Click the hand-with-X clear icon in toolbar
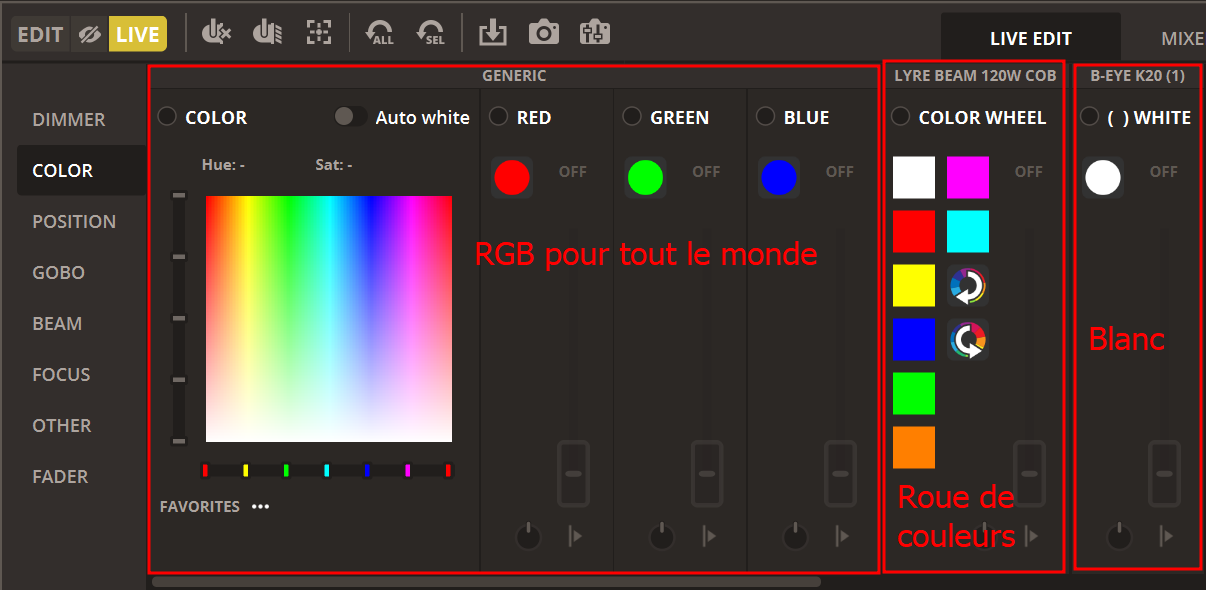 point(216,33)
